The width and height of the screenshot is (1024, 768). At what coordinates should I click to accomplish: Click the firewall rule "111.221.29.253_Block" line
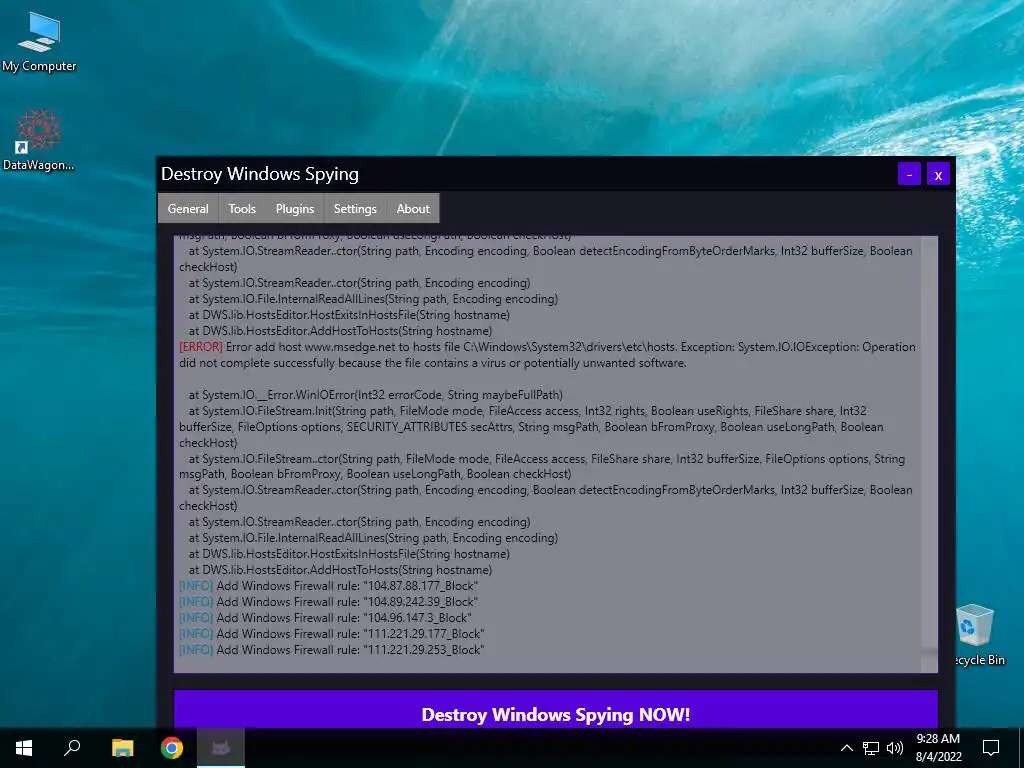[332, 650]
